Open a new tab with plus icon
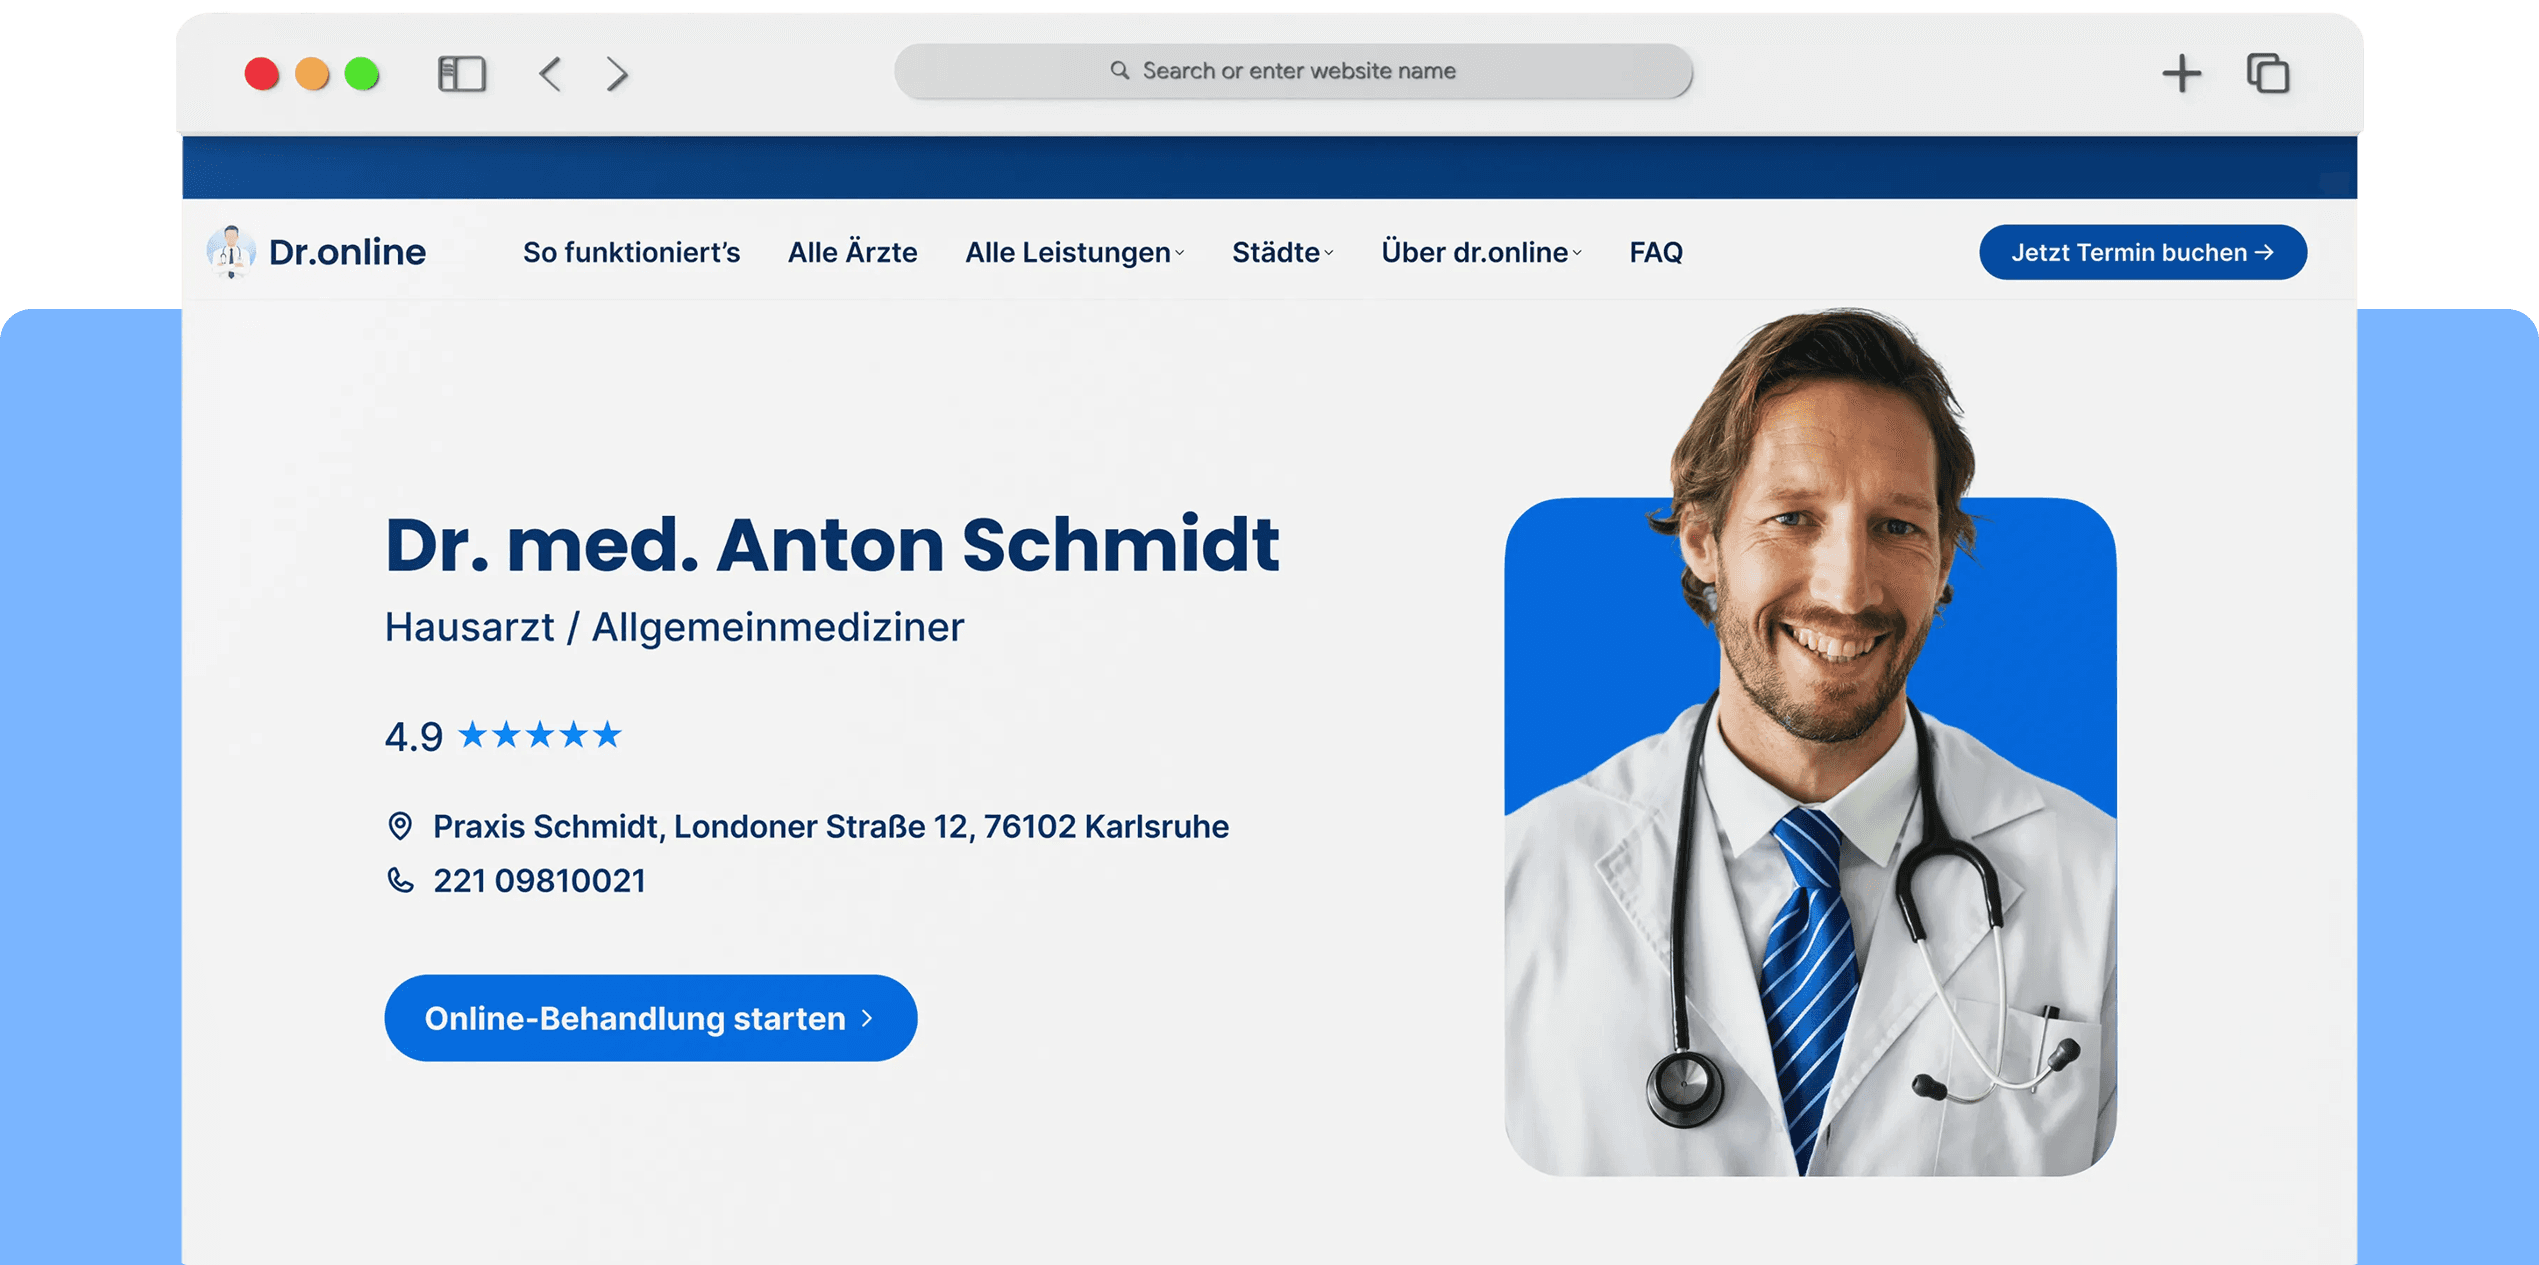2539x1265 pixels. pyautogui.click(x=2181, y=73)
